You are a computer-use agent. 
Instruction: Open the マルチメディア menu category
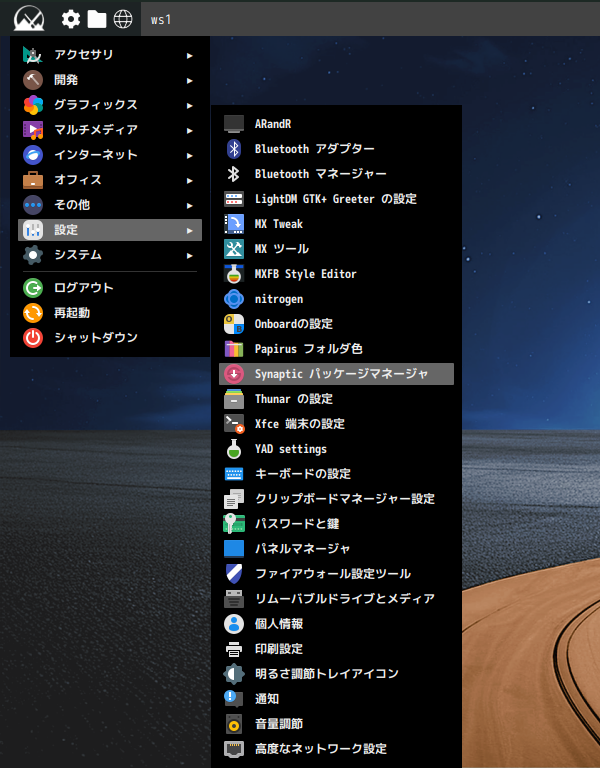click(x=110, y=130)
